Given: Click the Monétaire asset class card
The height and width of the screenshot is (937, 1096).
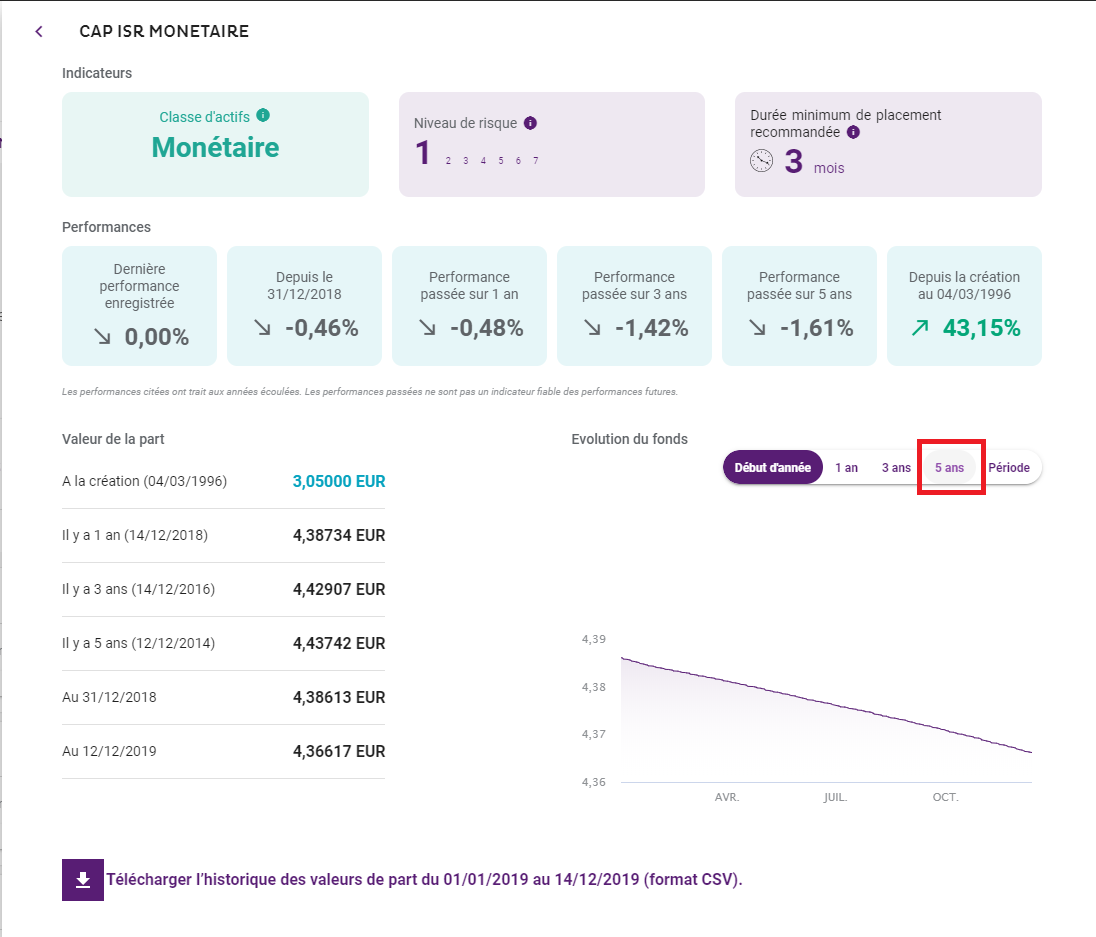Looking at the screenshot, I should tap(215, 145).
